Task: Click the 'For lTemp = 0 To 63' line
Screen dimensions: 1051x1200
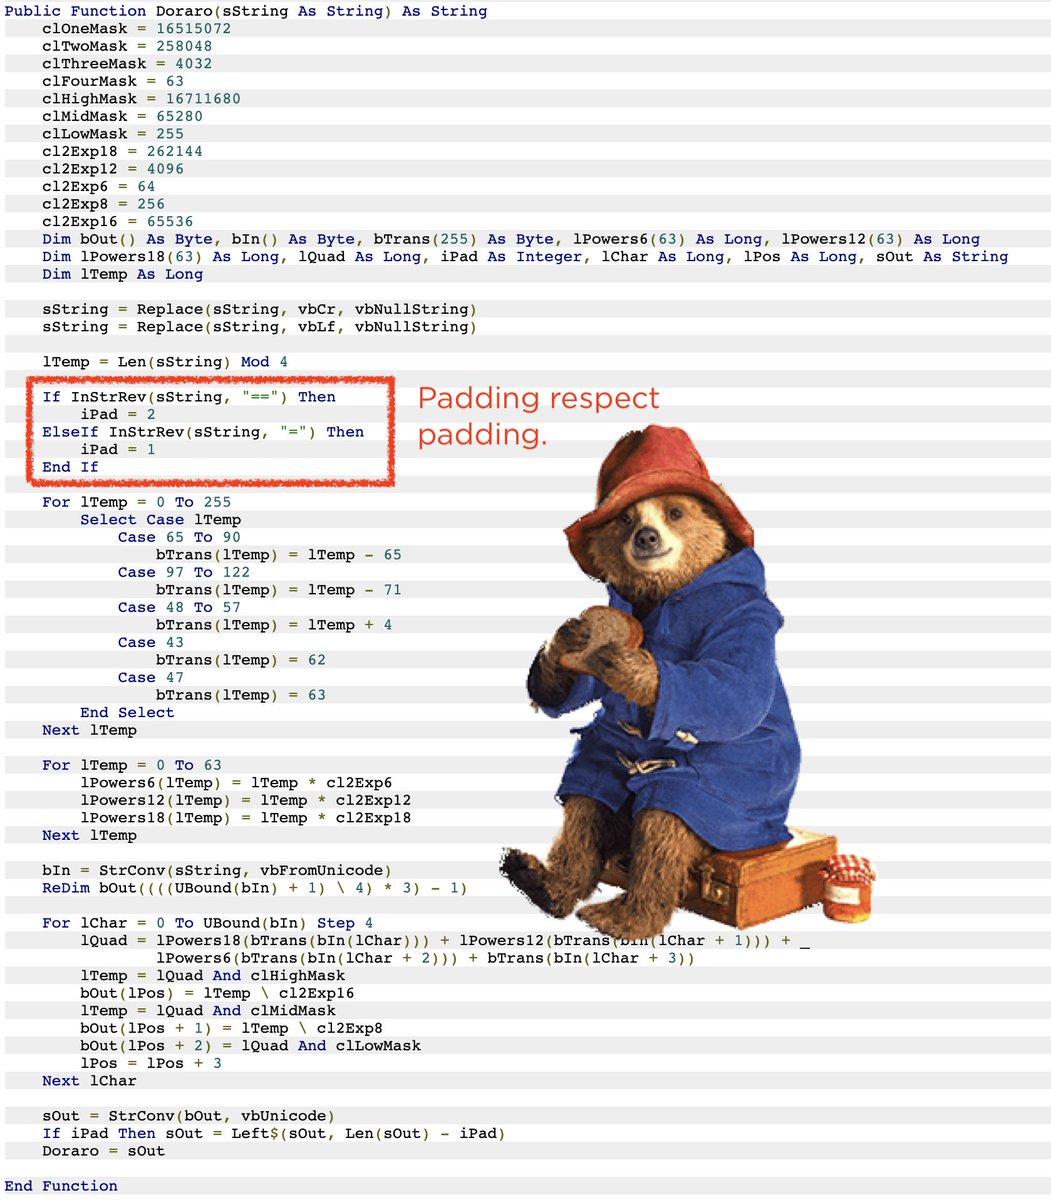Action: (x=132, y=765)
